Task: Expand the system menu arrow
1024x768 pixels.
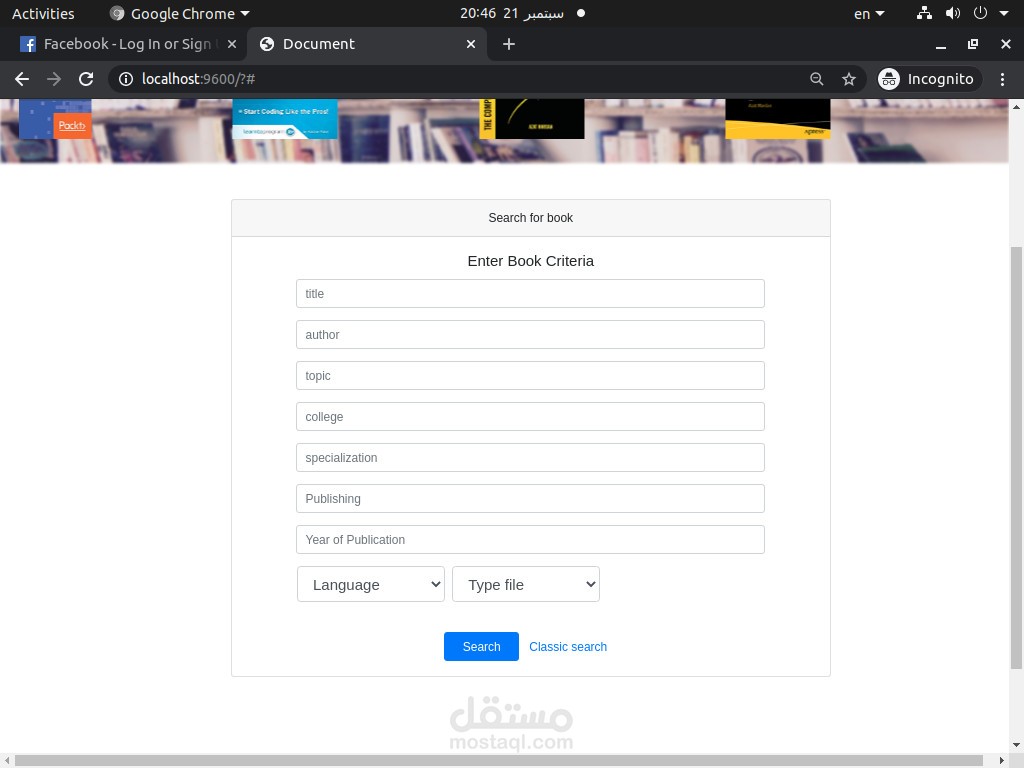Action: [x=1004, y=13]
